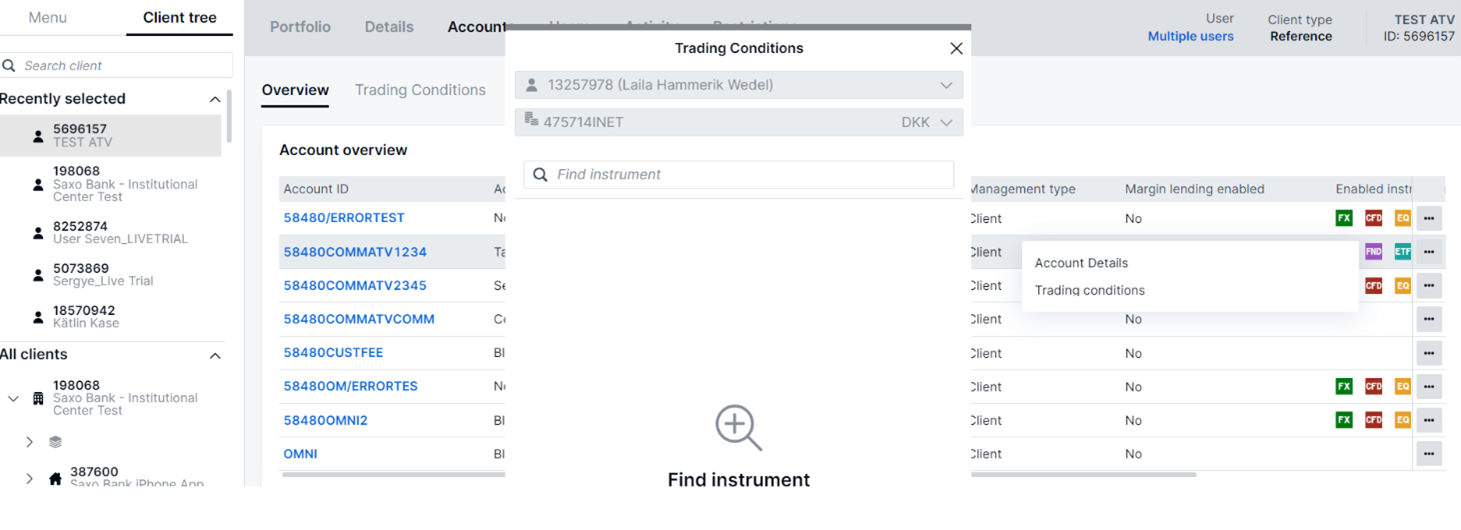Click the Multiple users link
Viewport: 1461px width, 530px height.
coord(1190,36)
